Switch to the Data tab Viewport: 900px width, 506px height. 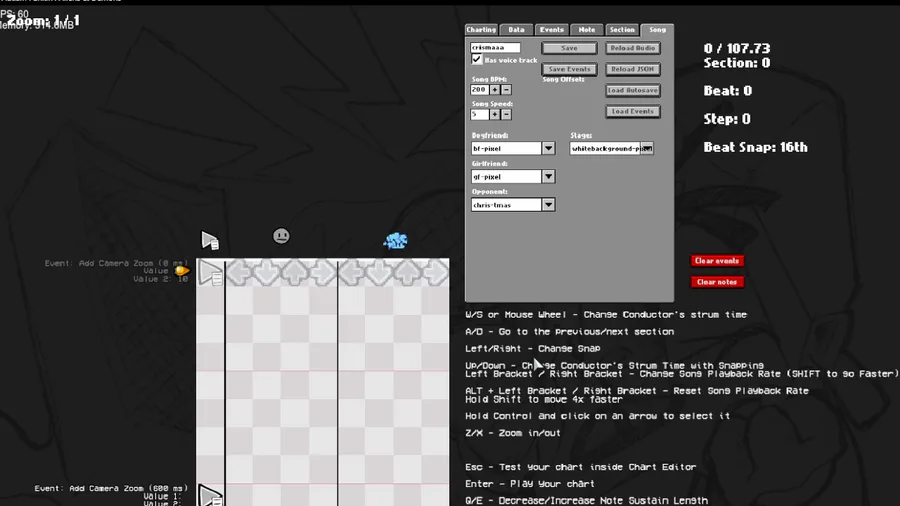coord(516,30)
